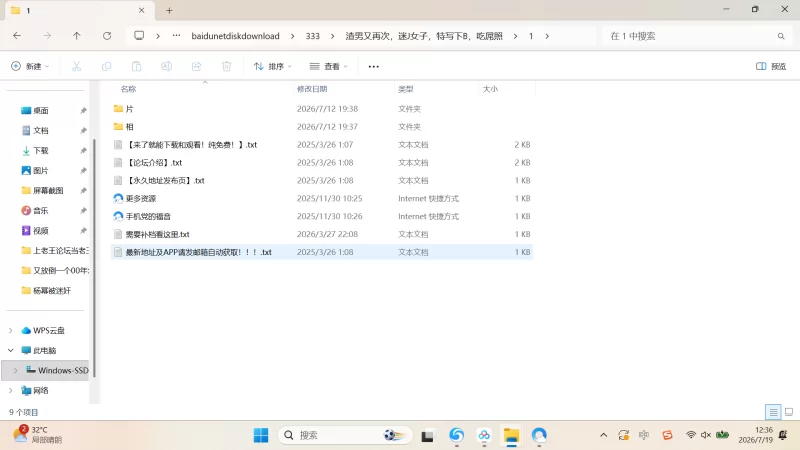The image size is (800, 450).
Task: Refresh the current folder view
Action: pyautogui.click(x=107, y=36)
